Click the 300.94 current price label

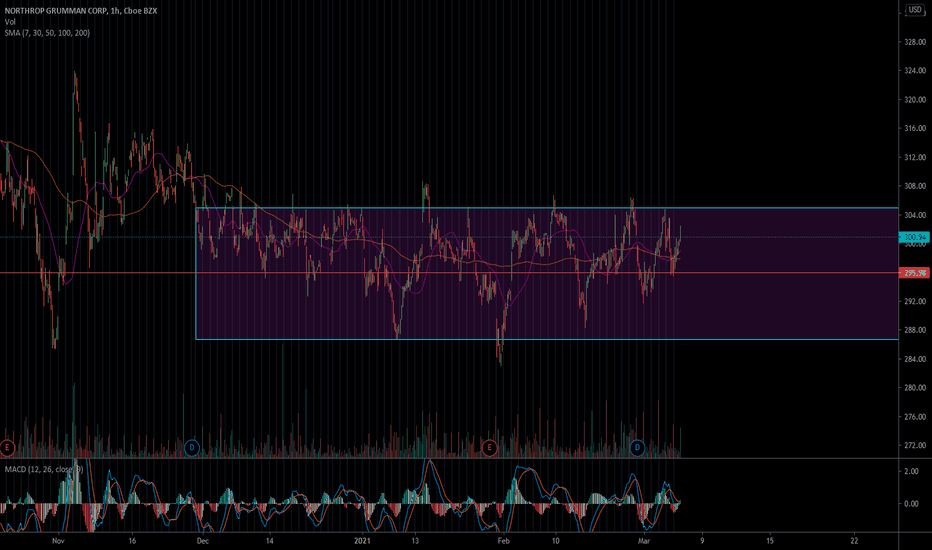pyautogui.click(x=915, y=237)
